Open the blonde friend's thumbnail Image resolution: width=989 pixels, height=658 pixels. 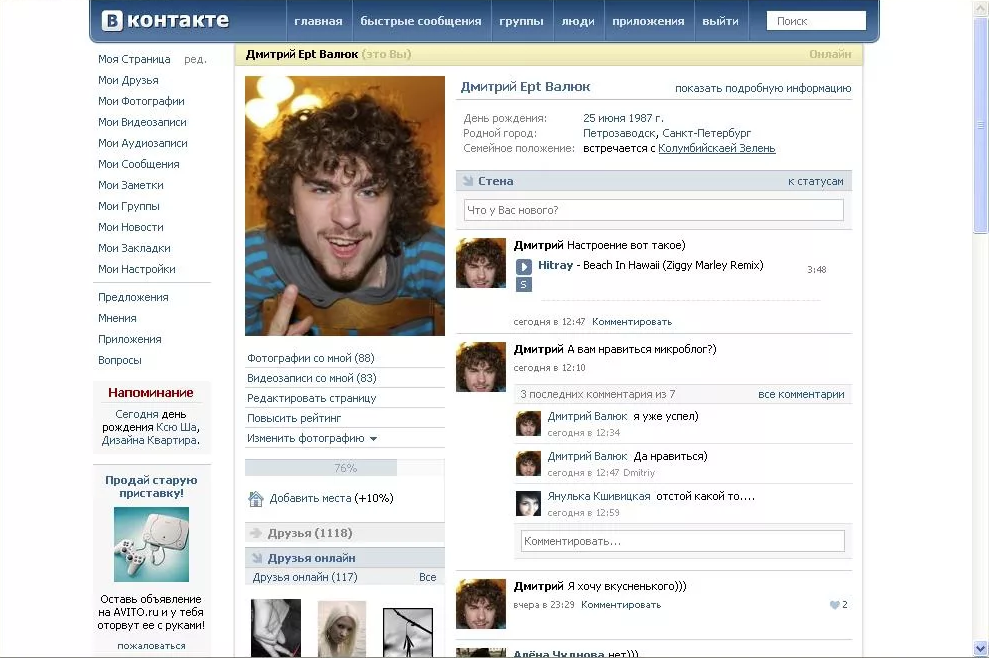342,628
